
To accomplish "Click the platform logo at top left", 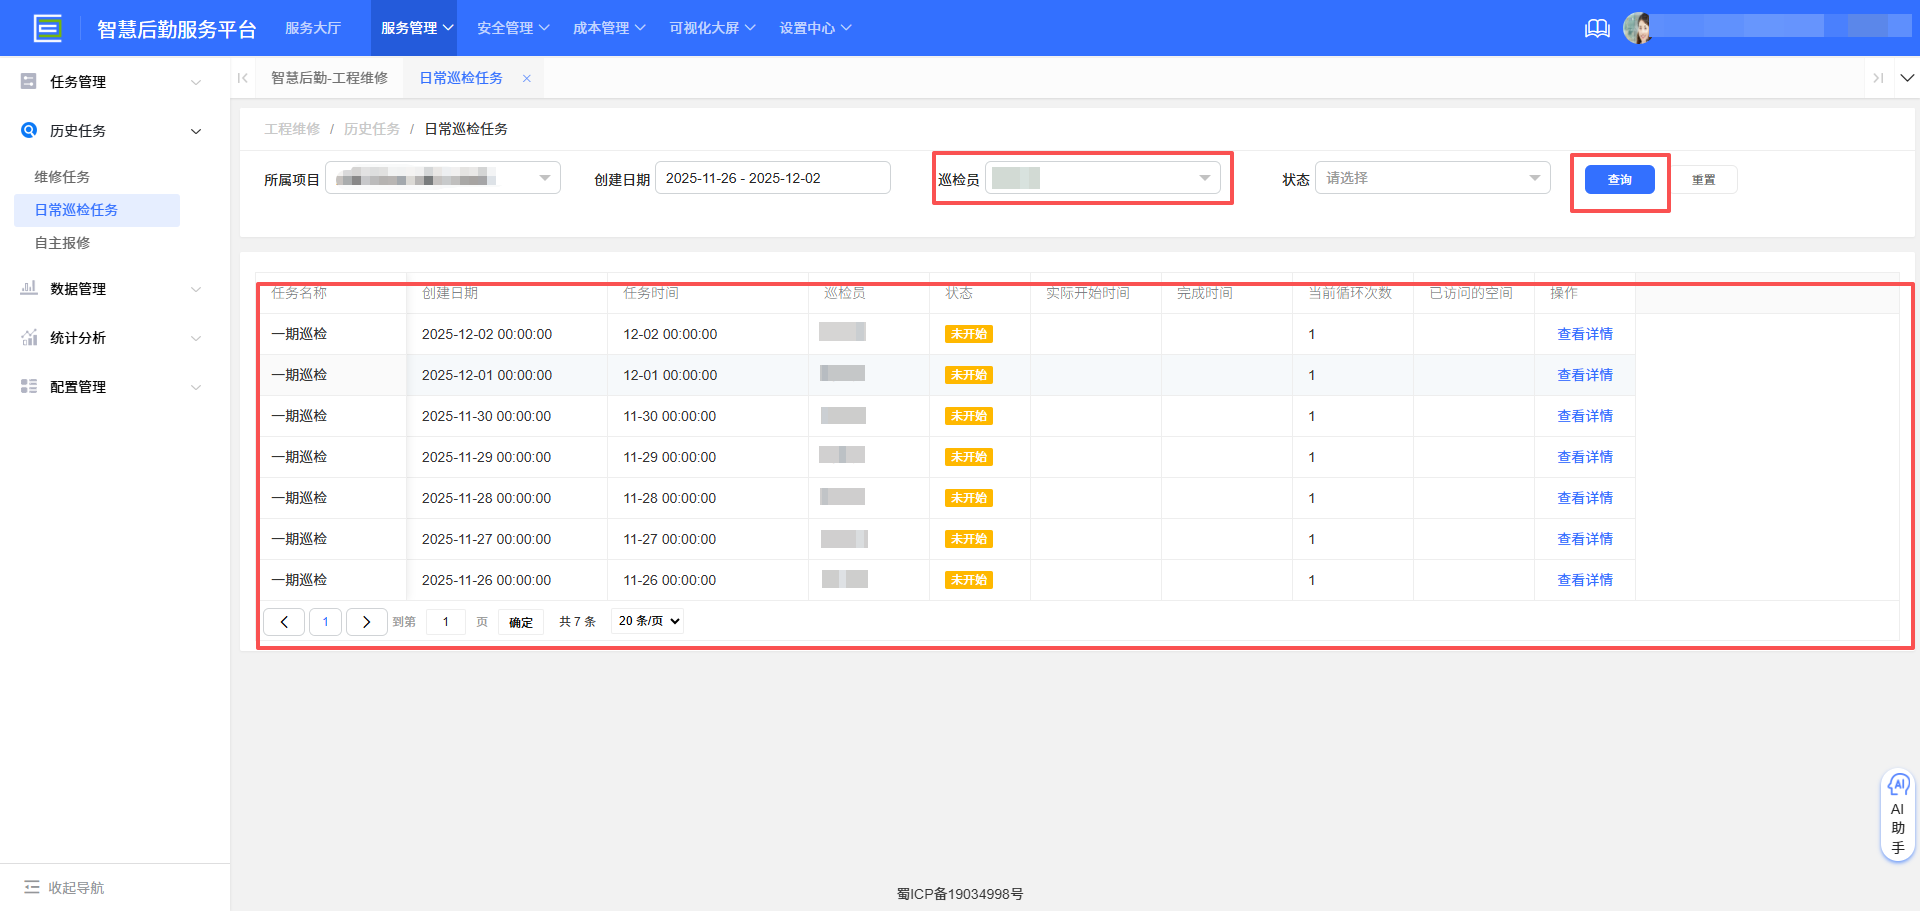I will click(48, 28).
